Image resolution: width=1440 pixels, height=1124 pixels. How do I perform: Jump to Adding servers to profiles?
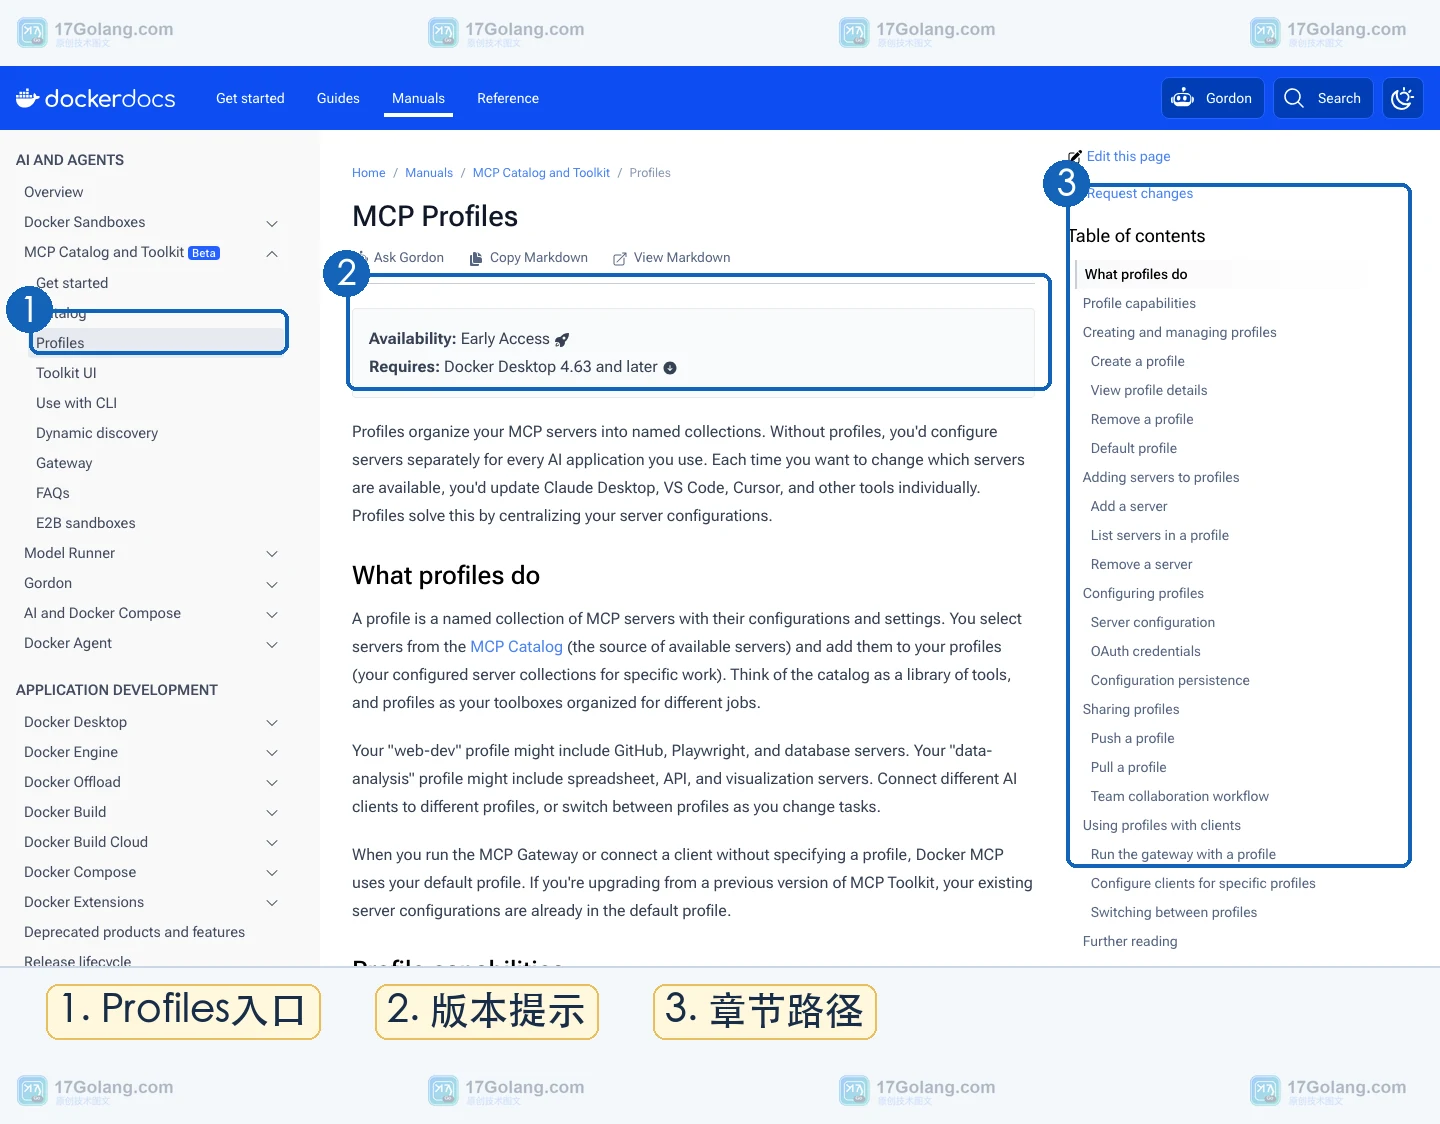(x=1161, y=477)
